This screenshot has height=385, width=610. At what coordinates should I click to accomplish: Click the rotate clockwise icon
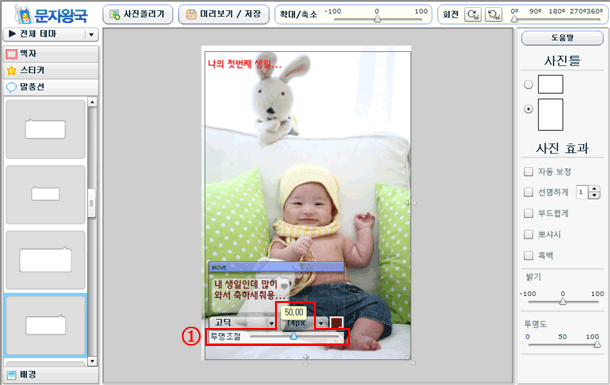(473, 14)
